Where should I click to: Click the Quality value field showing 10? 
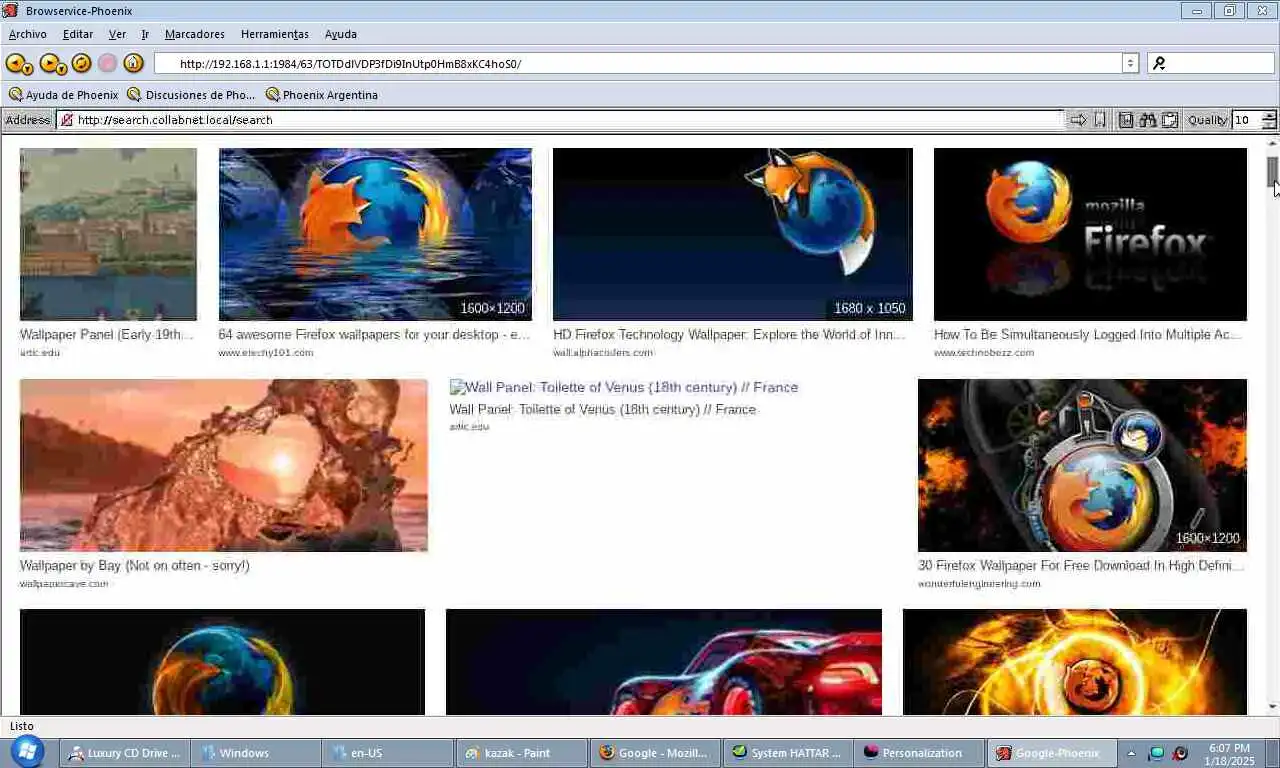pyautogui.click(x=1247, y=120)
